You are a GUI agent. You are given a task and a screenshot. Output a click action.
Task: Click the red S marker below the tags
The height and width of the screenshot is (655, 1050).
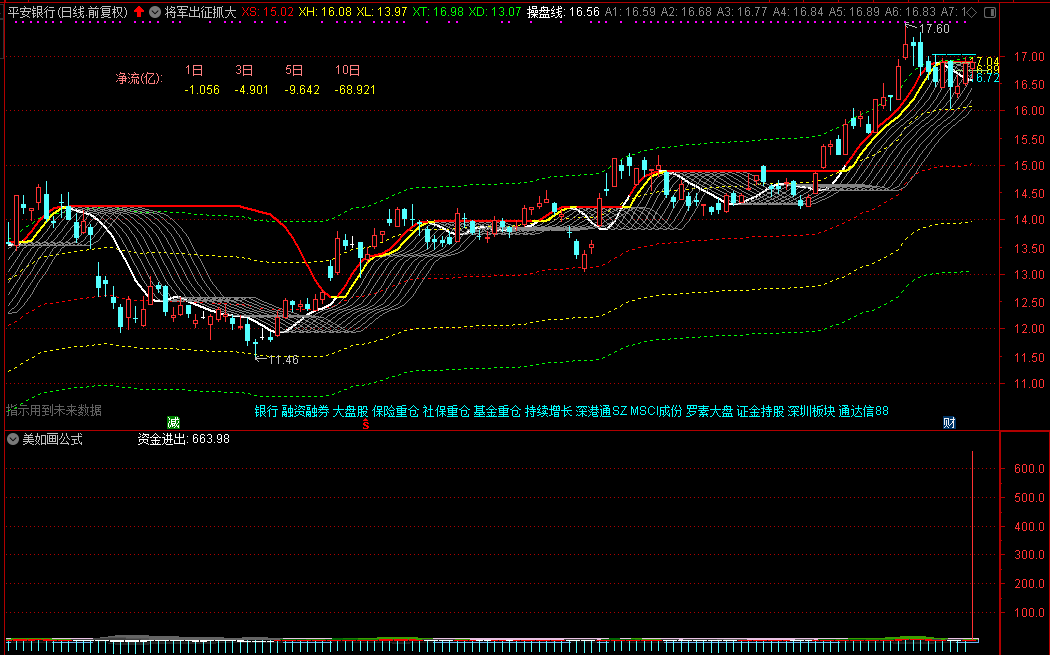366,424
